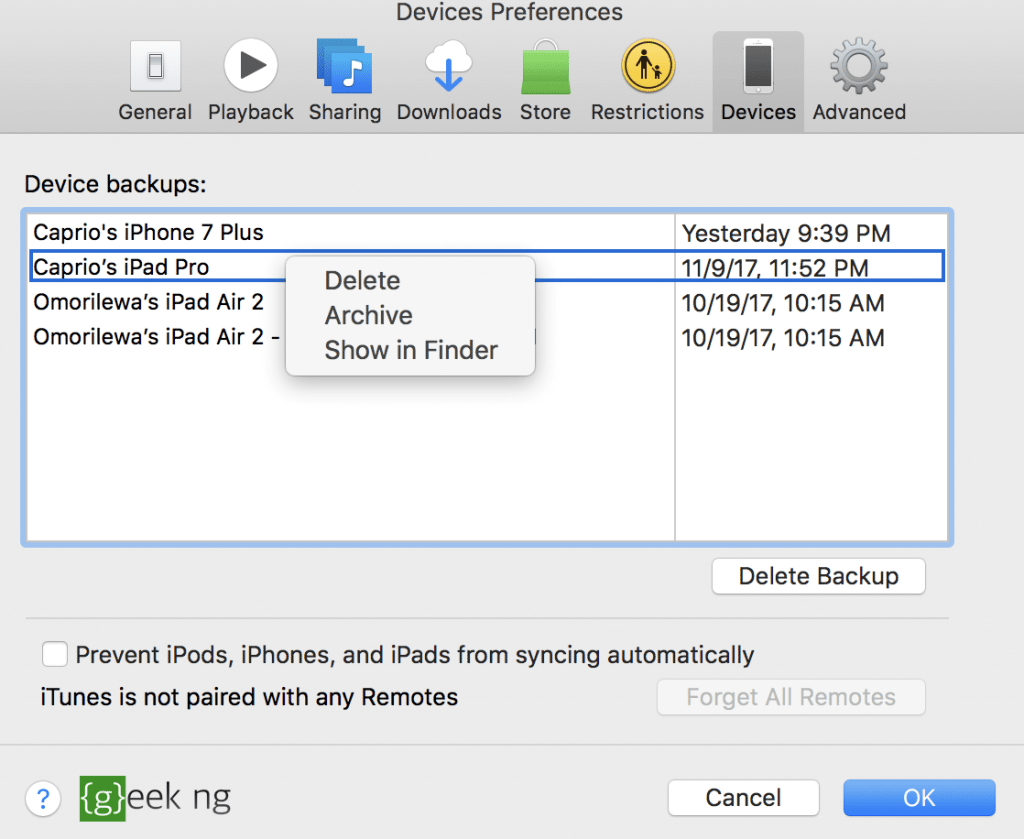Click the Forget All Remotes button
Screen dimensions: 1024x839
click(791, 697)
